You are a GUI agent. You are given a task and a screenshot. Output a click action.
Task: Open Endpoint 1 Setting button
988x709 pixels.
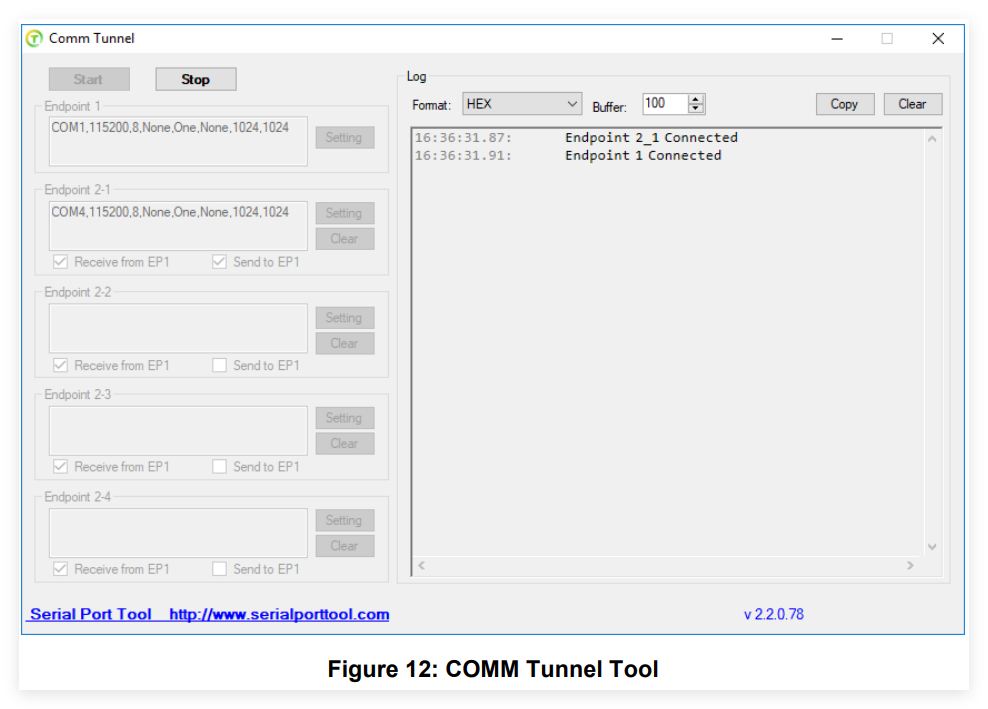pos(345,137)
